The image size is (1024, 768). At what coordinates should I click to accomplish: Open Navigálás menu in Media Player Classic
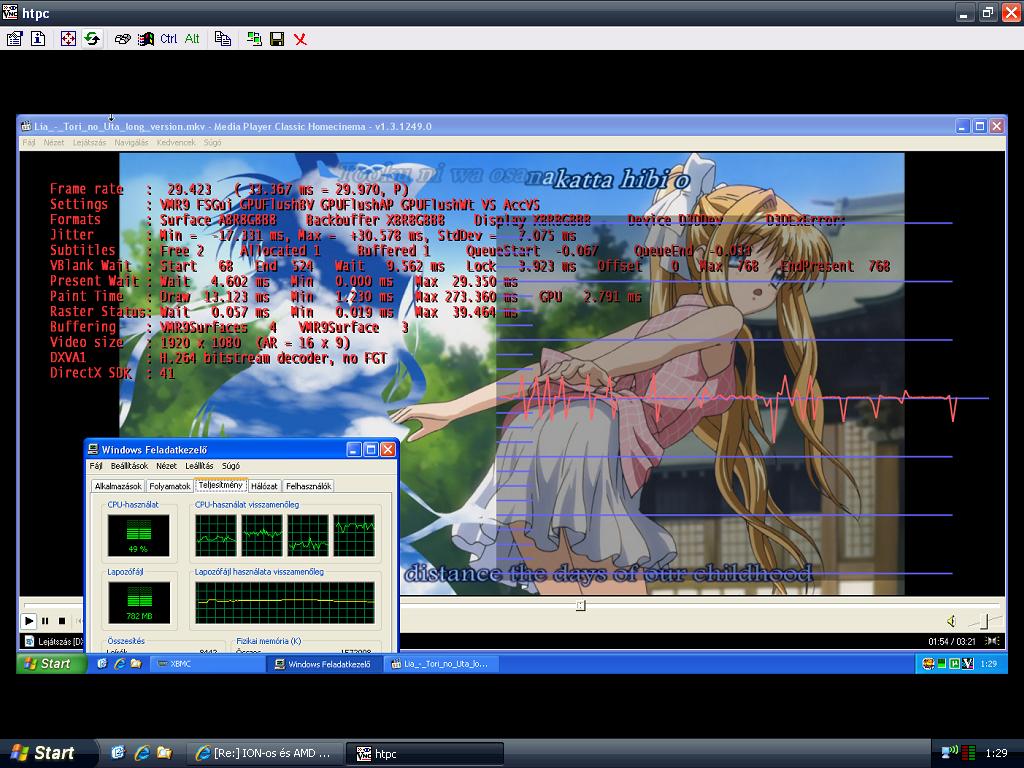click(131, 142)
